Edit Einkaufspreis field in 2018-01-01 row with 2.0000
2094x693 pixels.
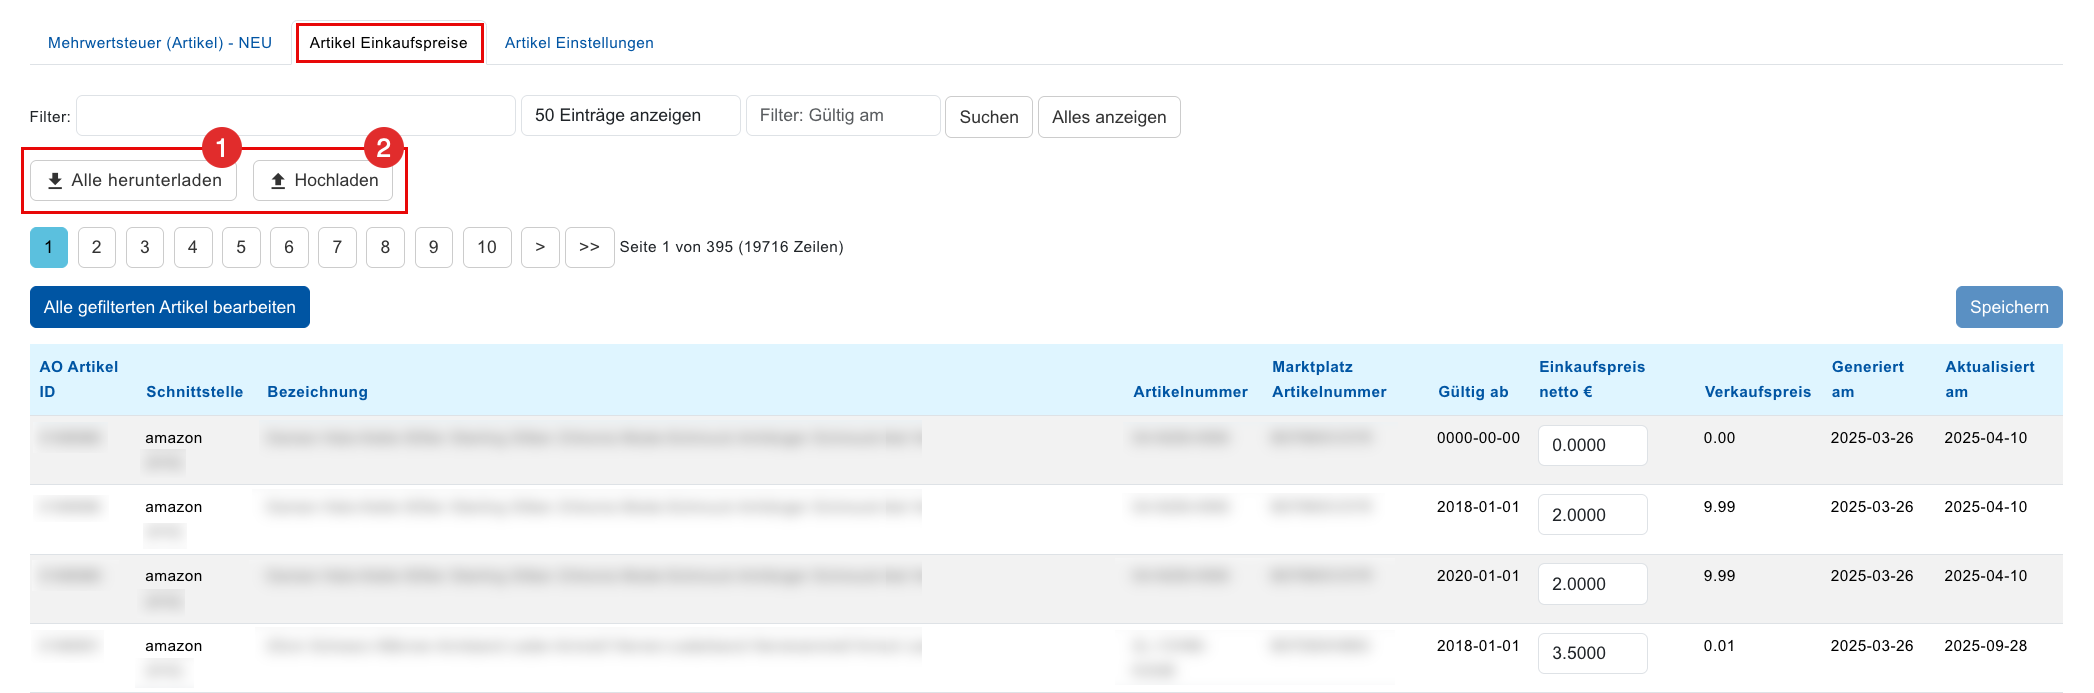pos(1592,515)
